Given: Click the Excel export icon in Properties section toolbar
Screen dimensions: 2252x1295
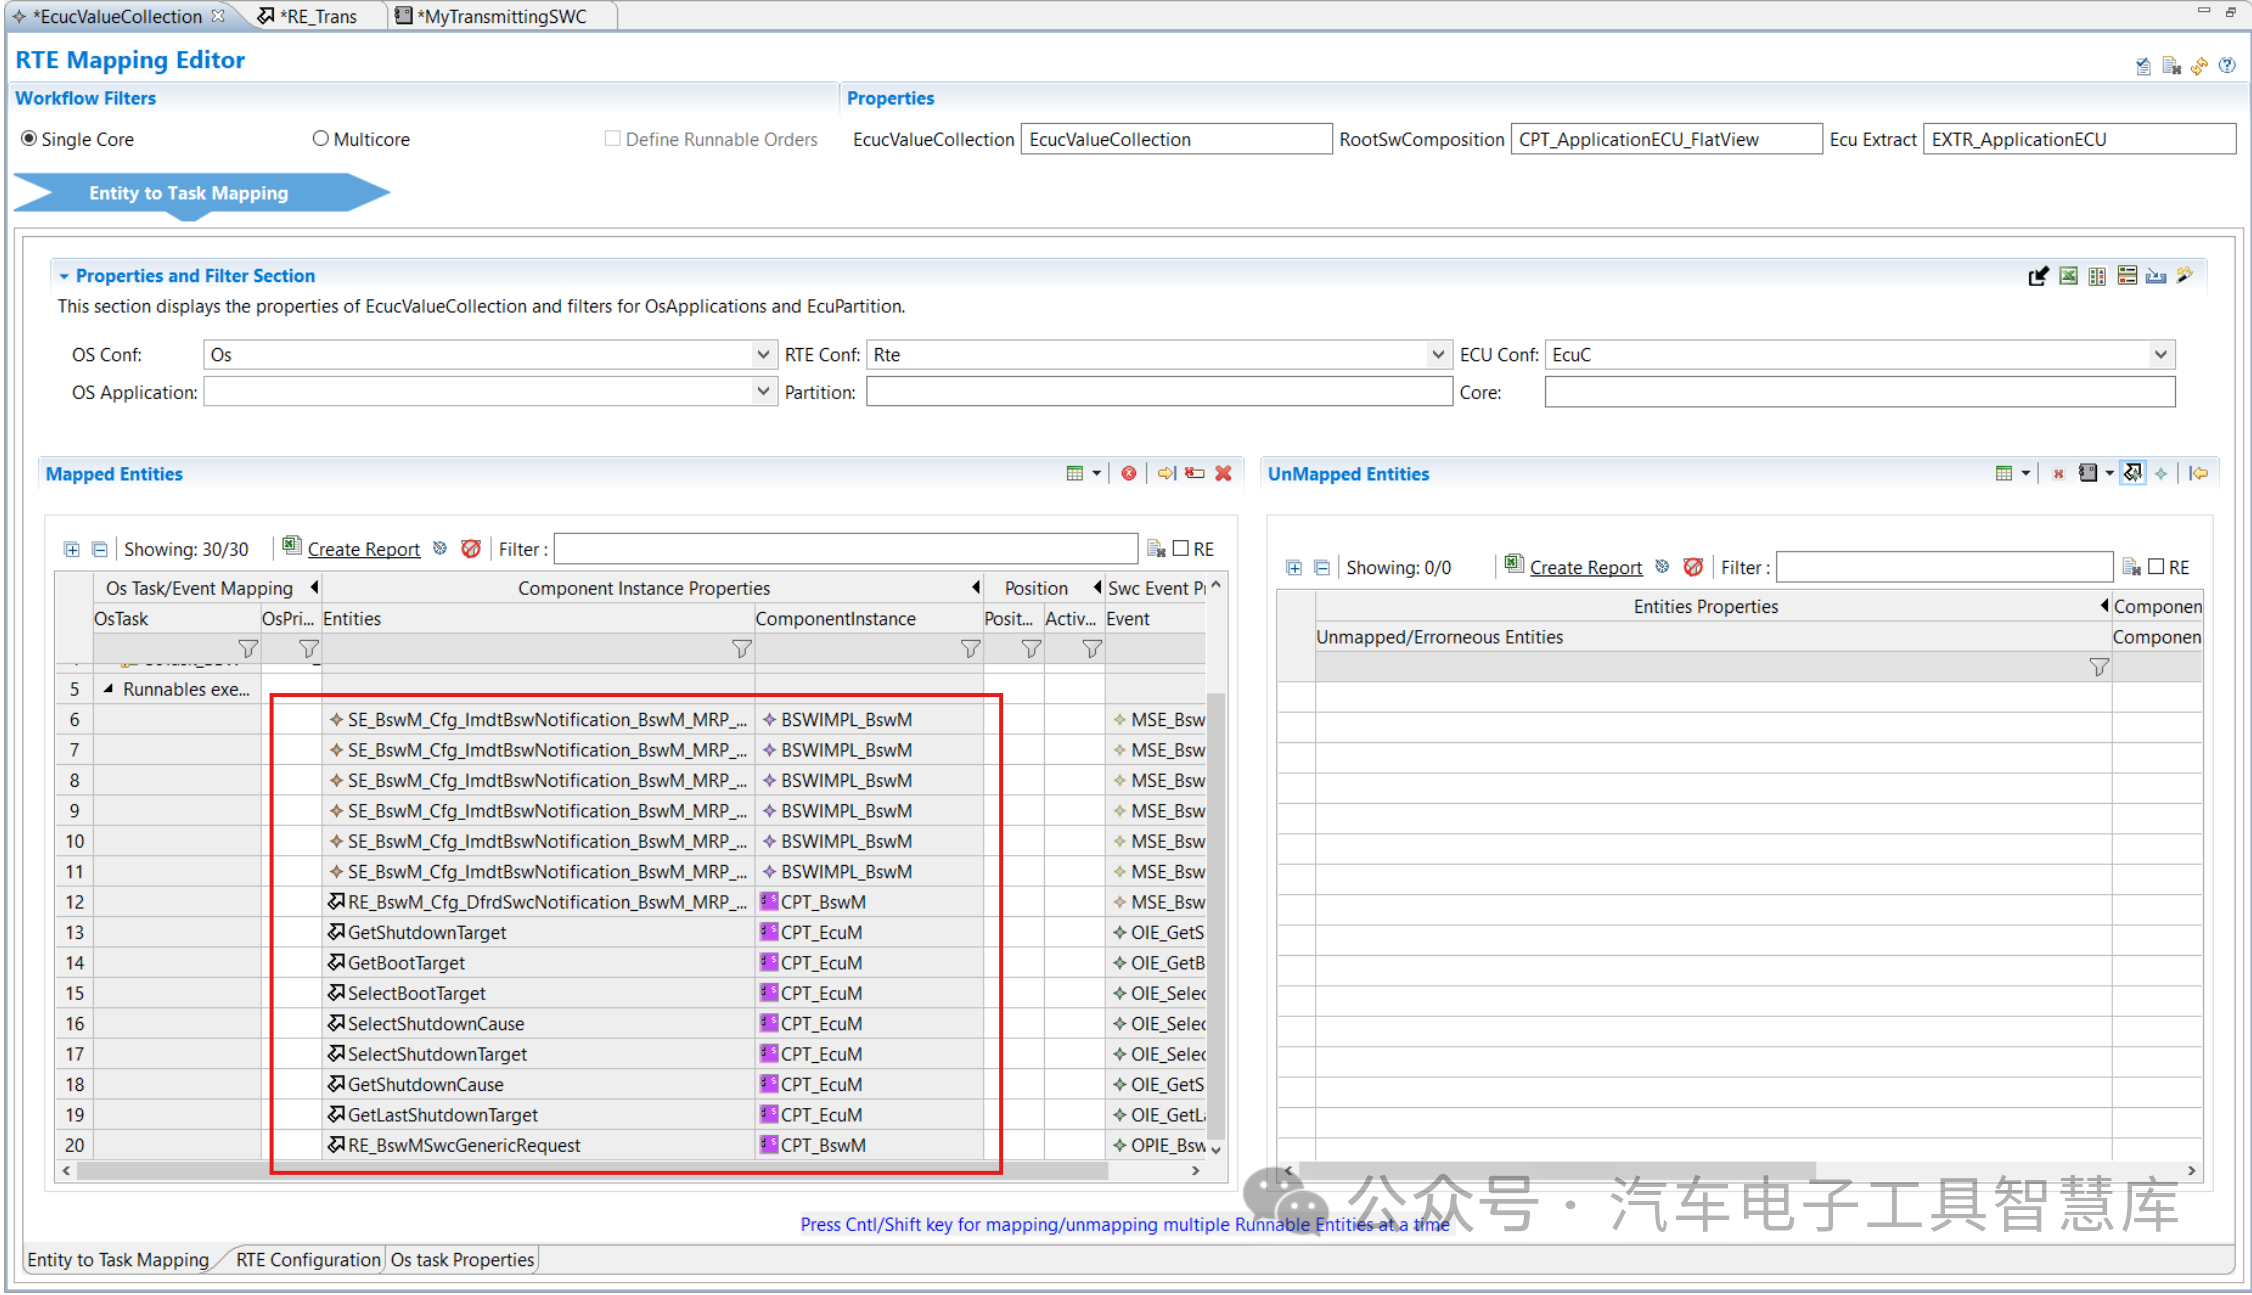Looking at the screenshot, I should point(2068,276).
